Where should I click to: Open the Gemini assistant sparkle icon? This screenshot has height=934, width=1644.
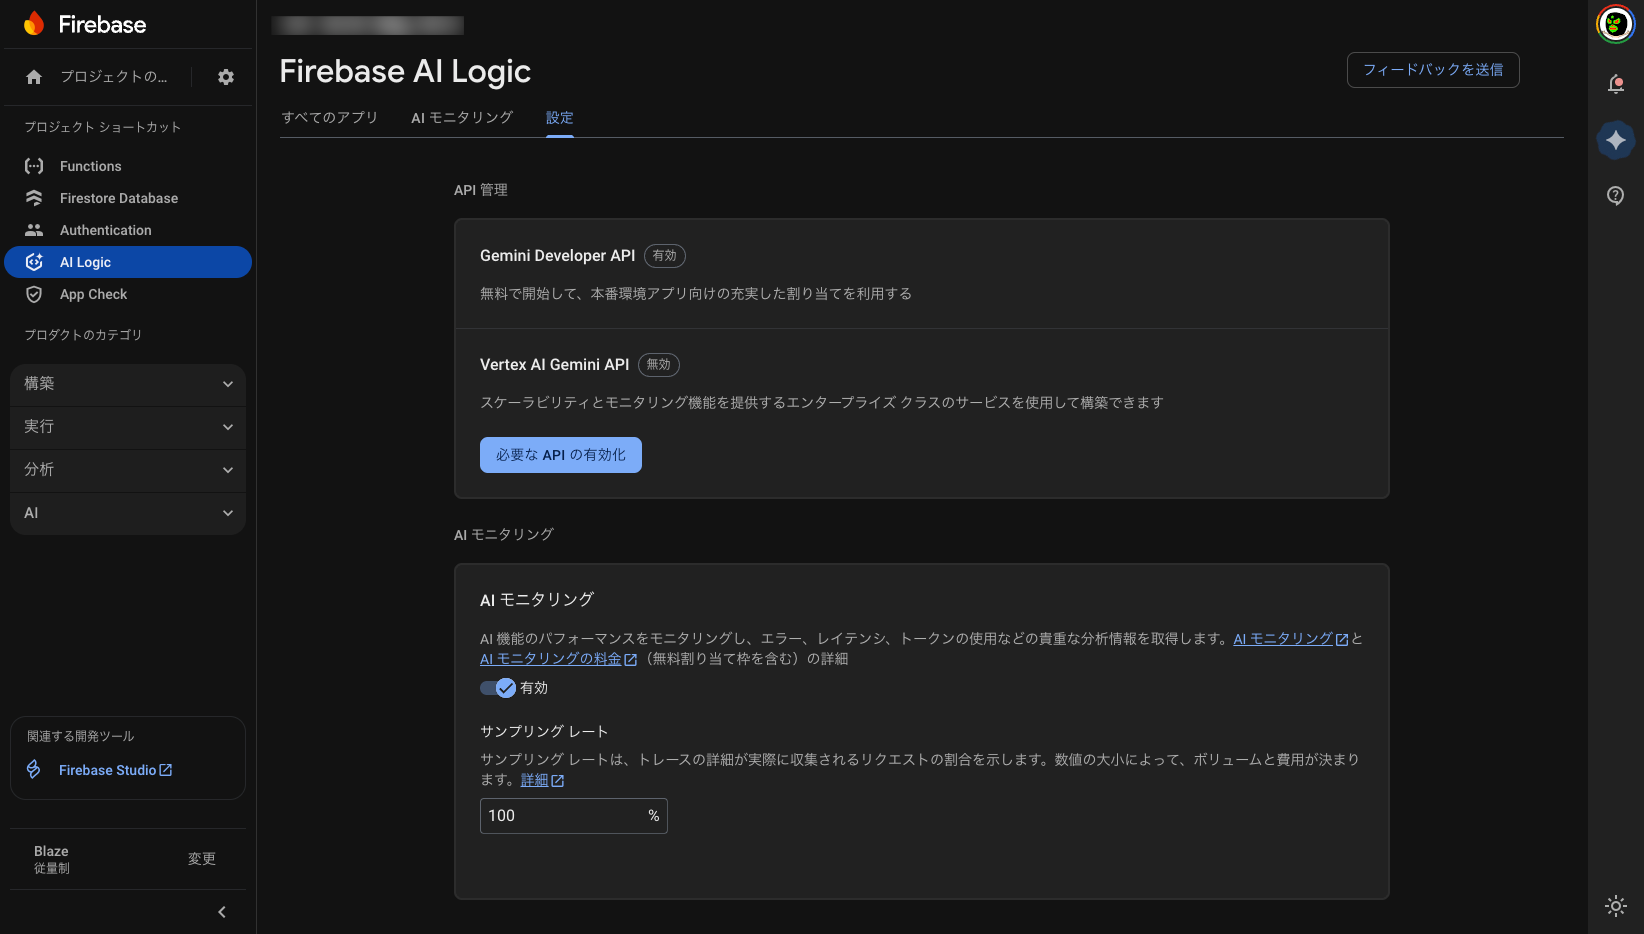[1615, 140]
